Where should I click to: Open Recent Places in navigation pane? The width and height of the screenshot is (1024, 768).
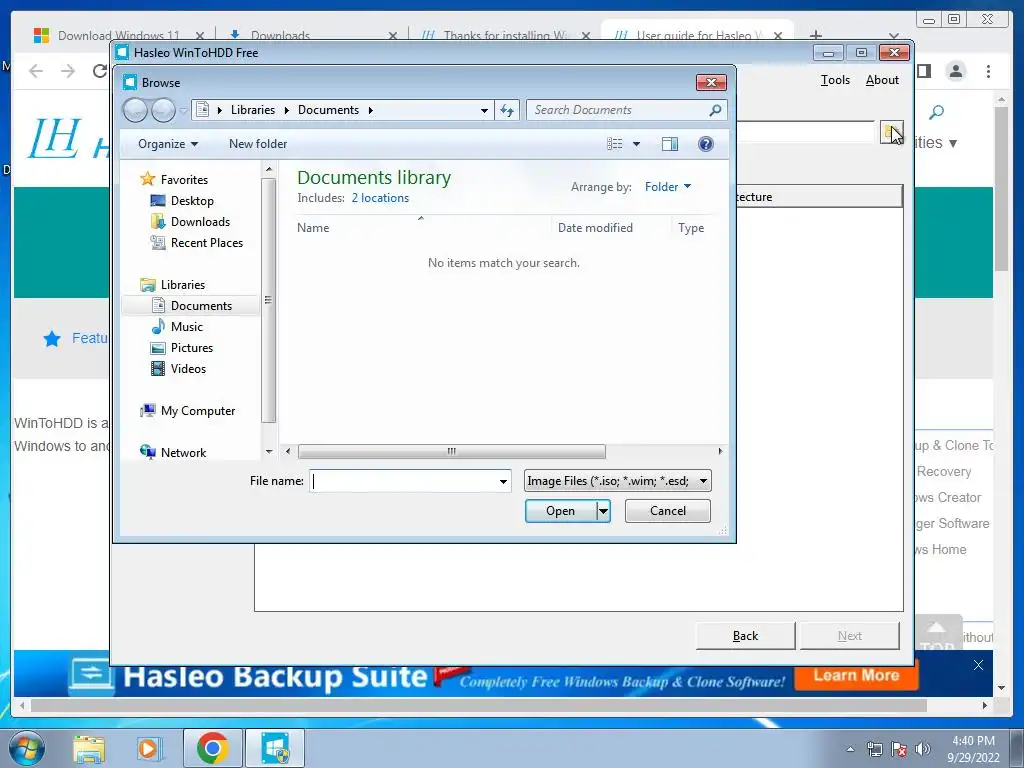coord(206,242)
